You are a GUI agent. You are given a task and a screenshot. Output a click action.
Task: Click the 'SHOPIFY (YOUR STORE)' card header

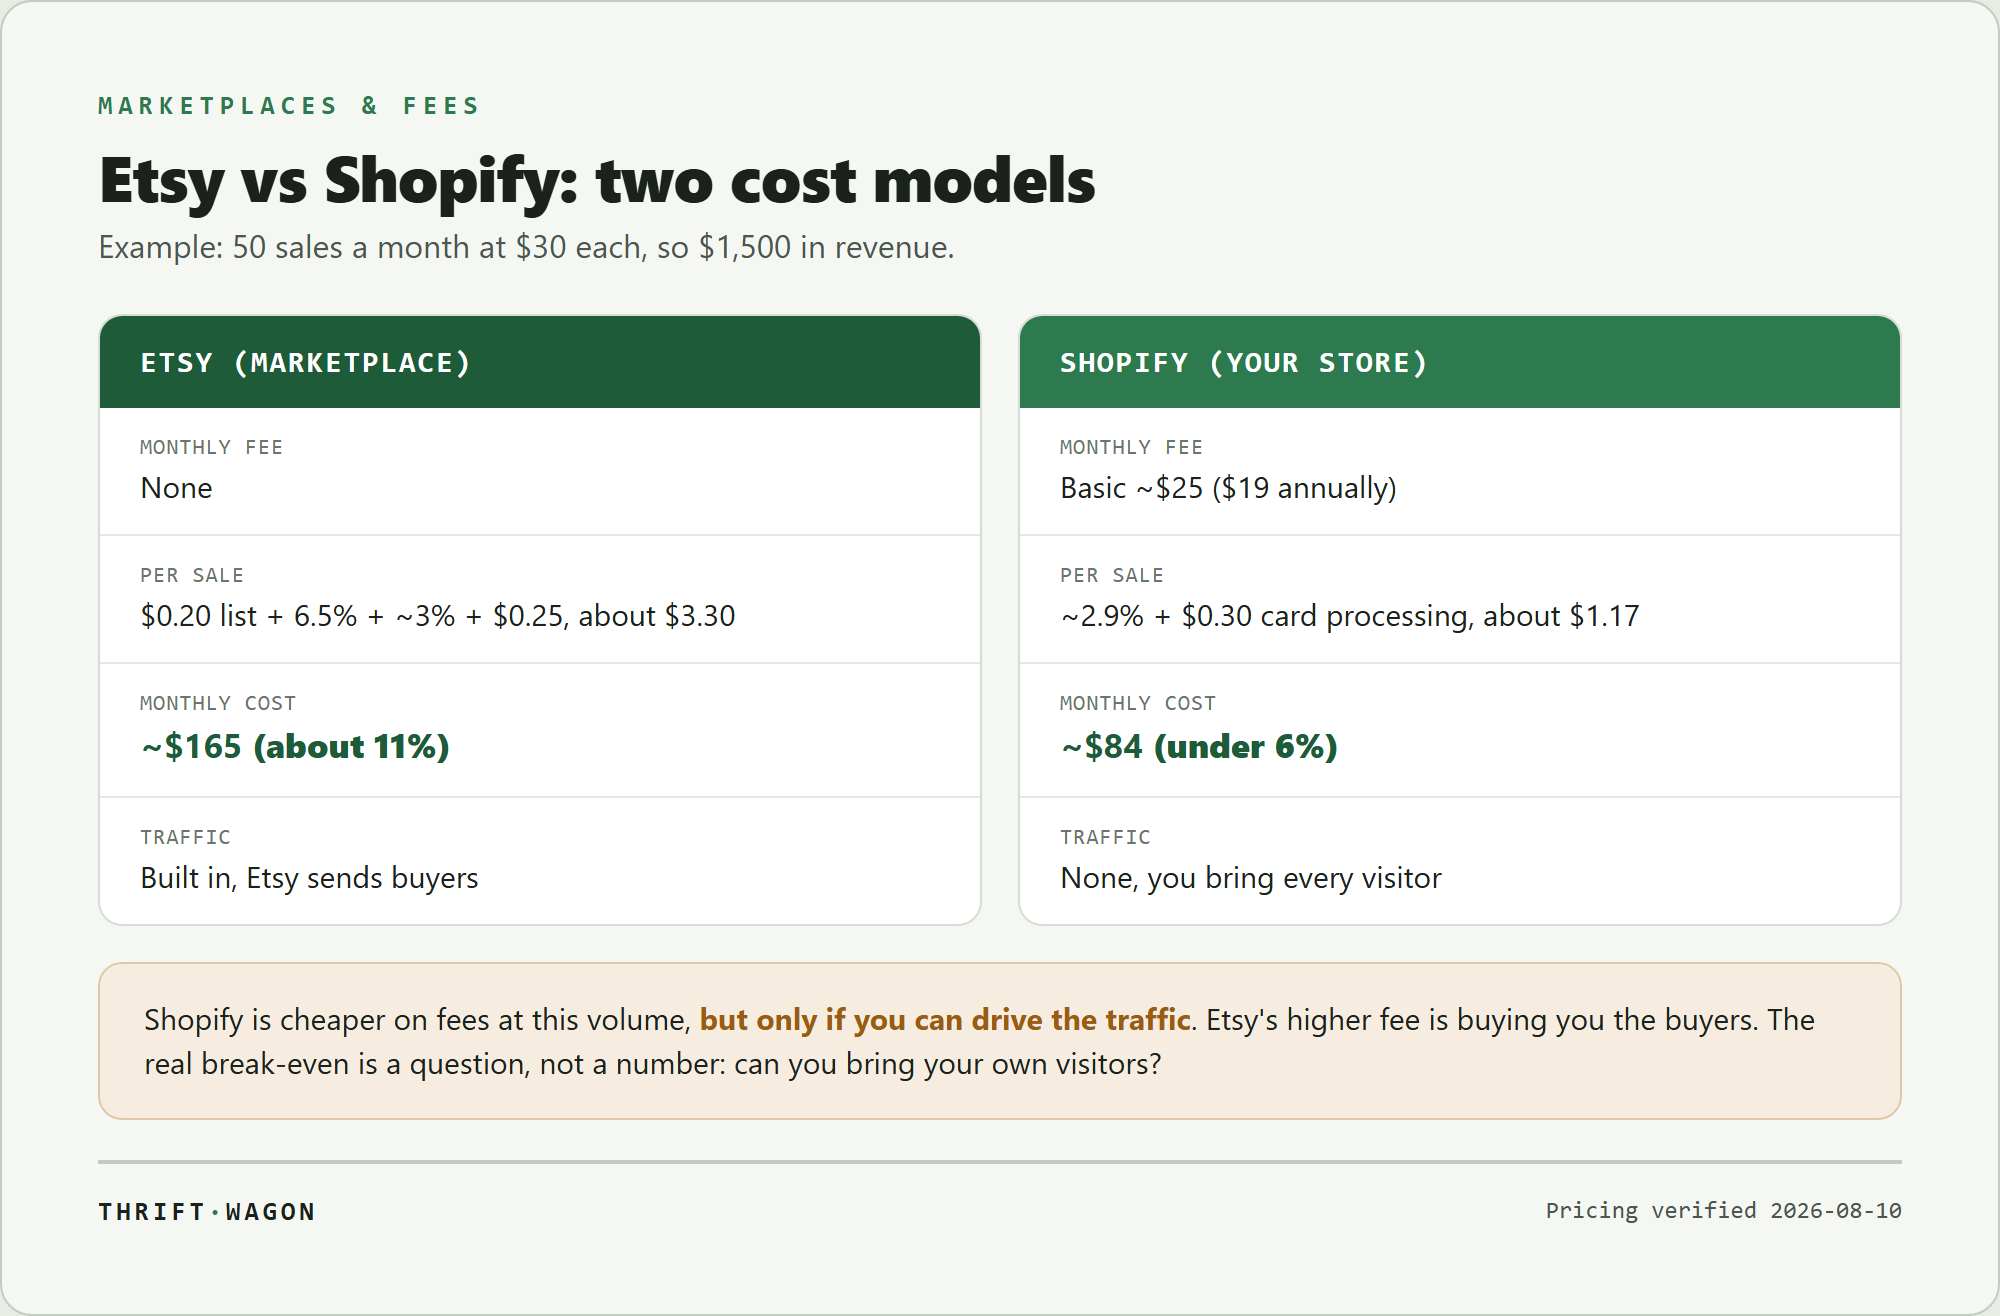pos(1460,362)
